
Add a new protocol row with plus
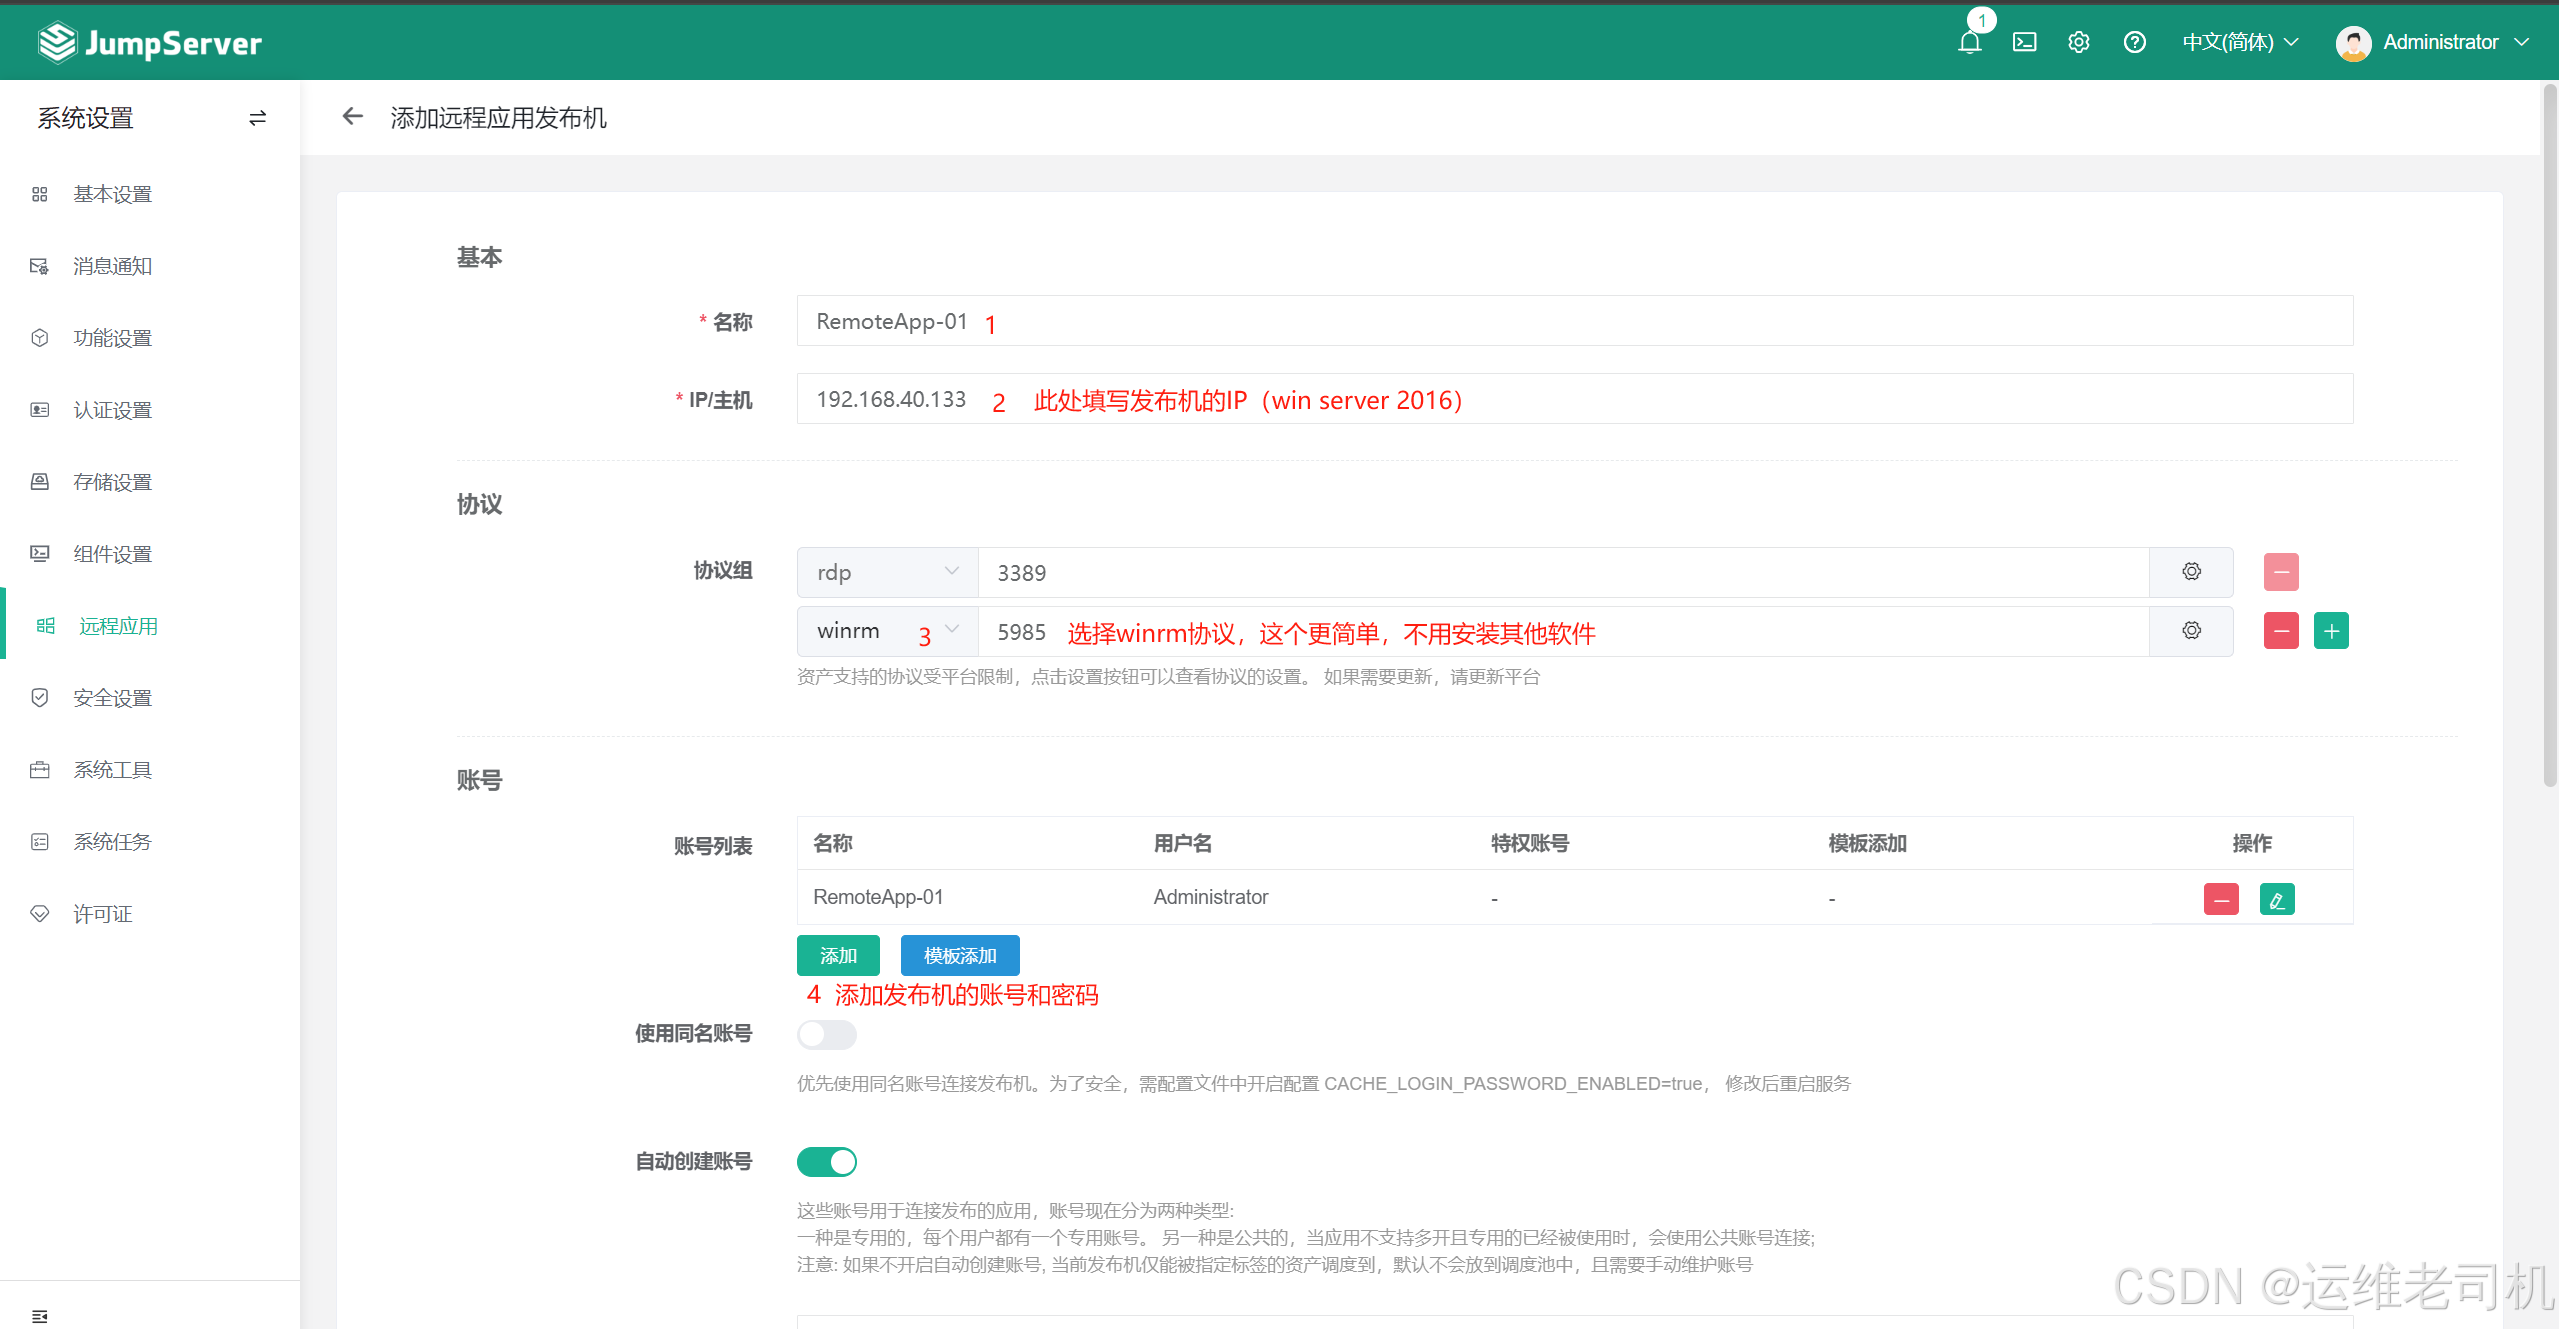coord(2330,631)
